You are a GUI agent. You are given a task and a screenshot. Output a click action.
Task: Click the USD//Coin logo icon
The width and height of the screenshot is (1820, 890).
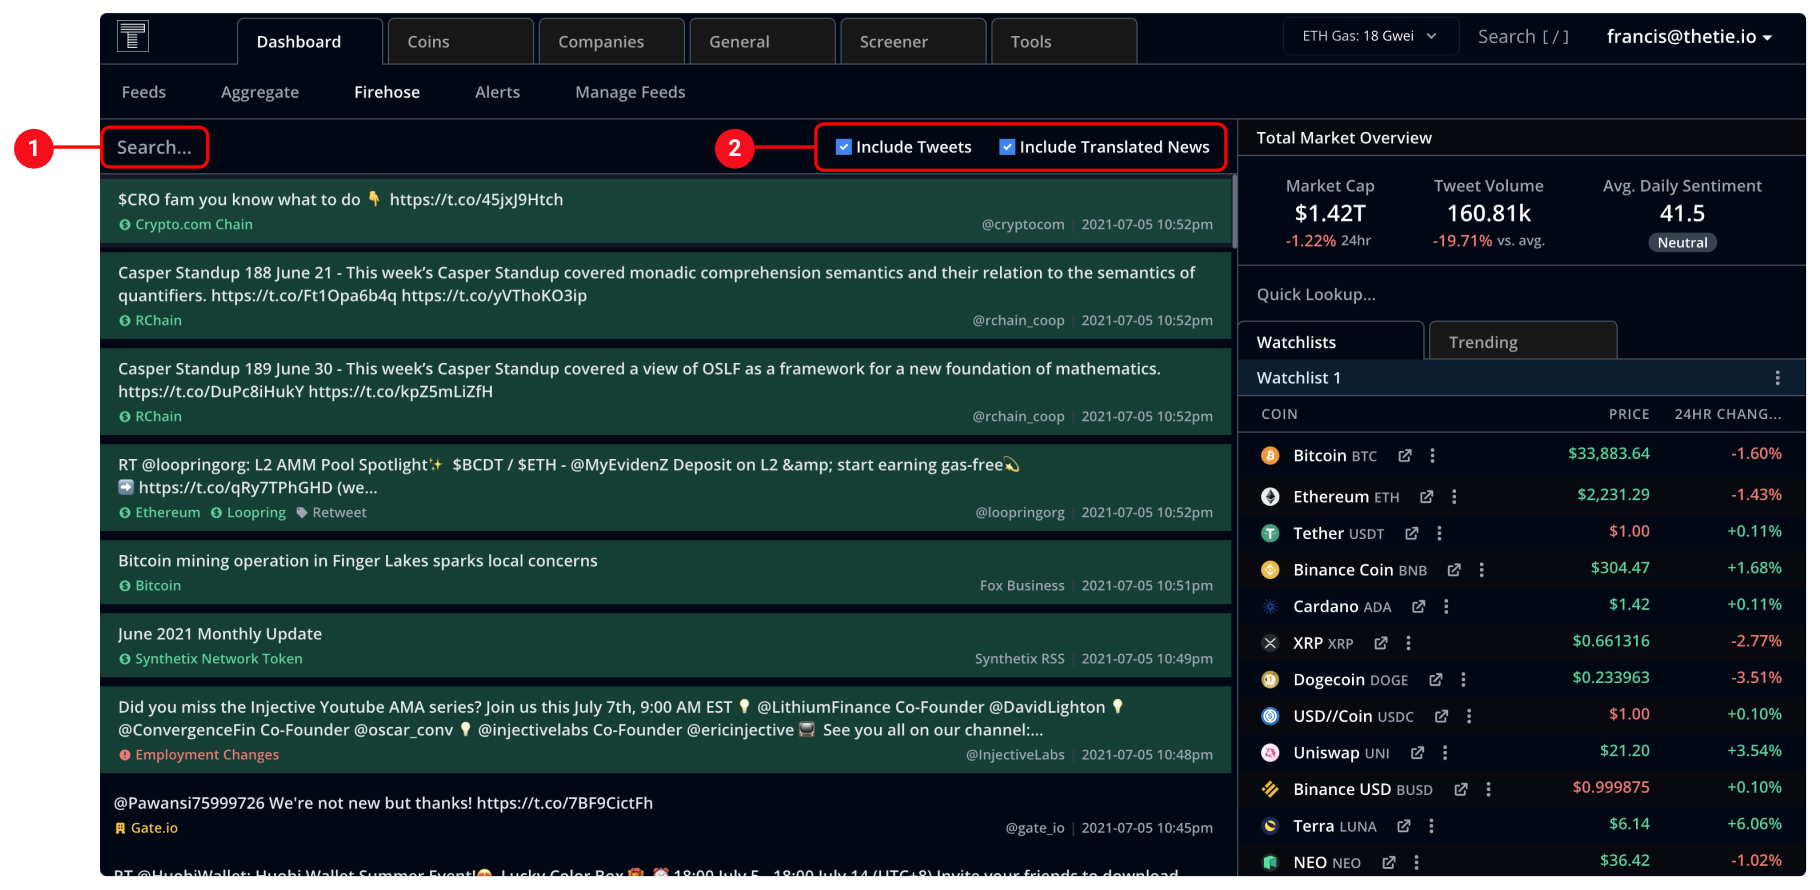[1270, 716]
